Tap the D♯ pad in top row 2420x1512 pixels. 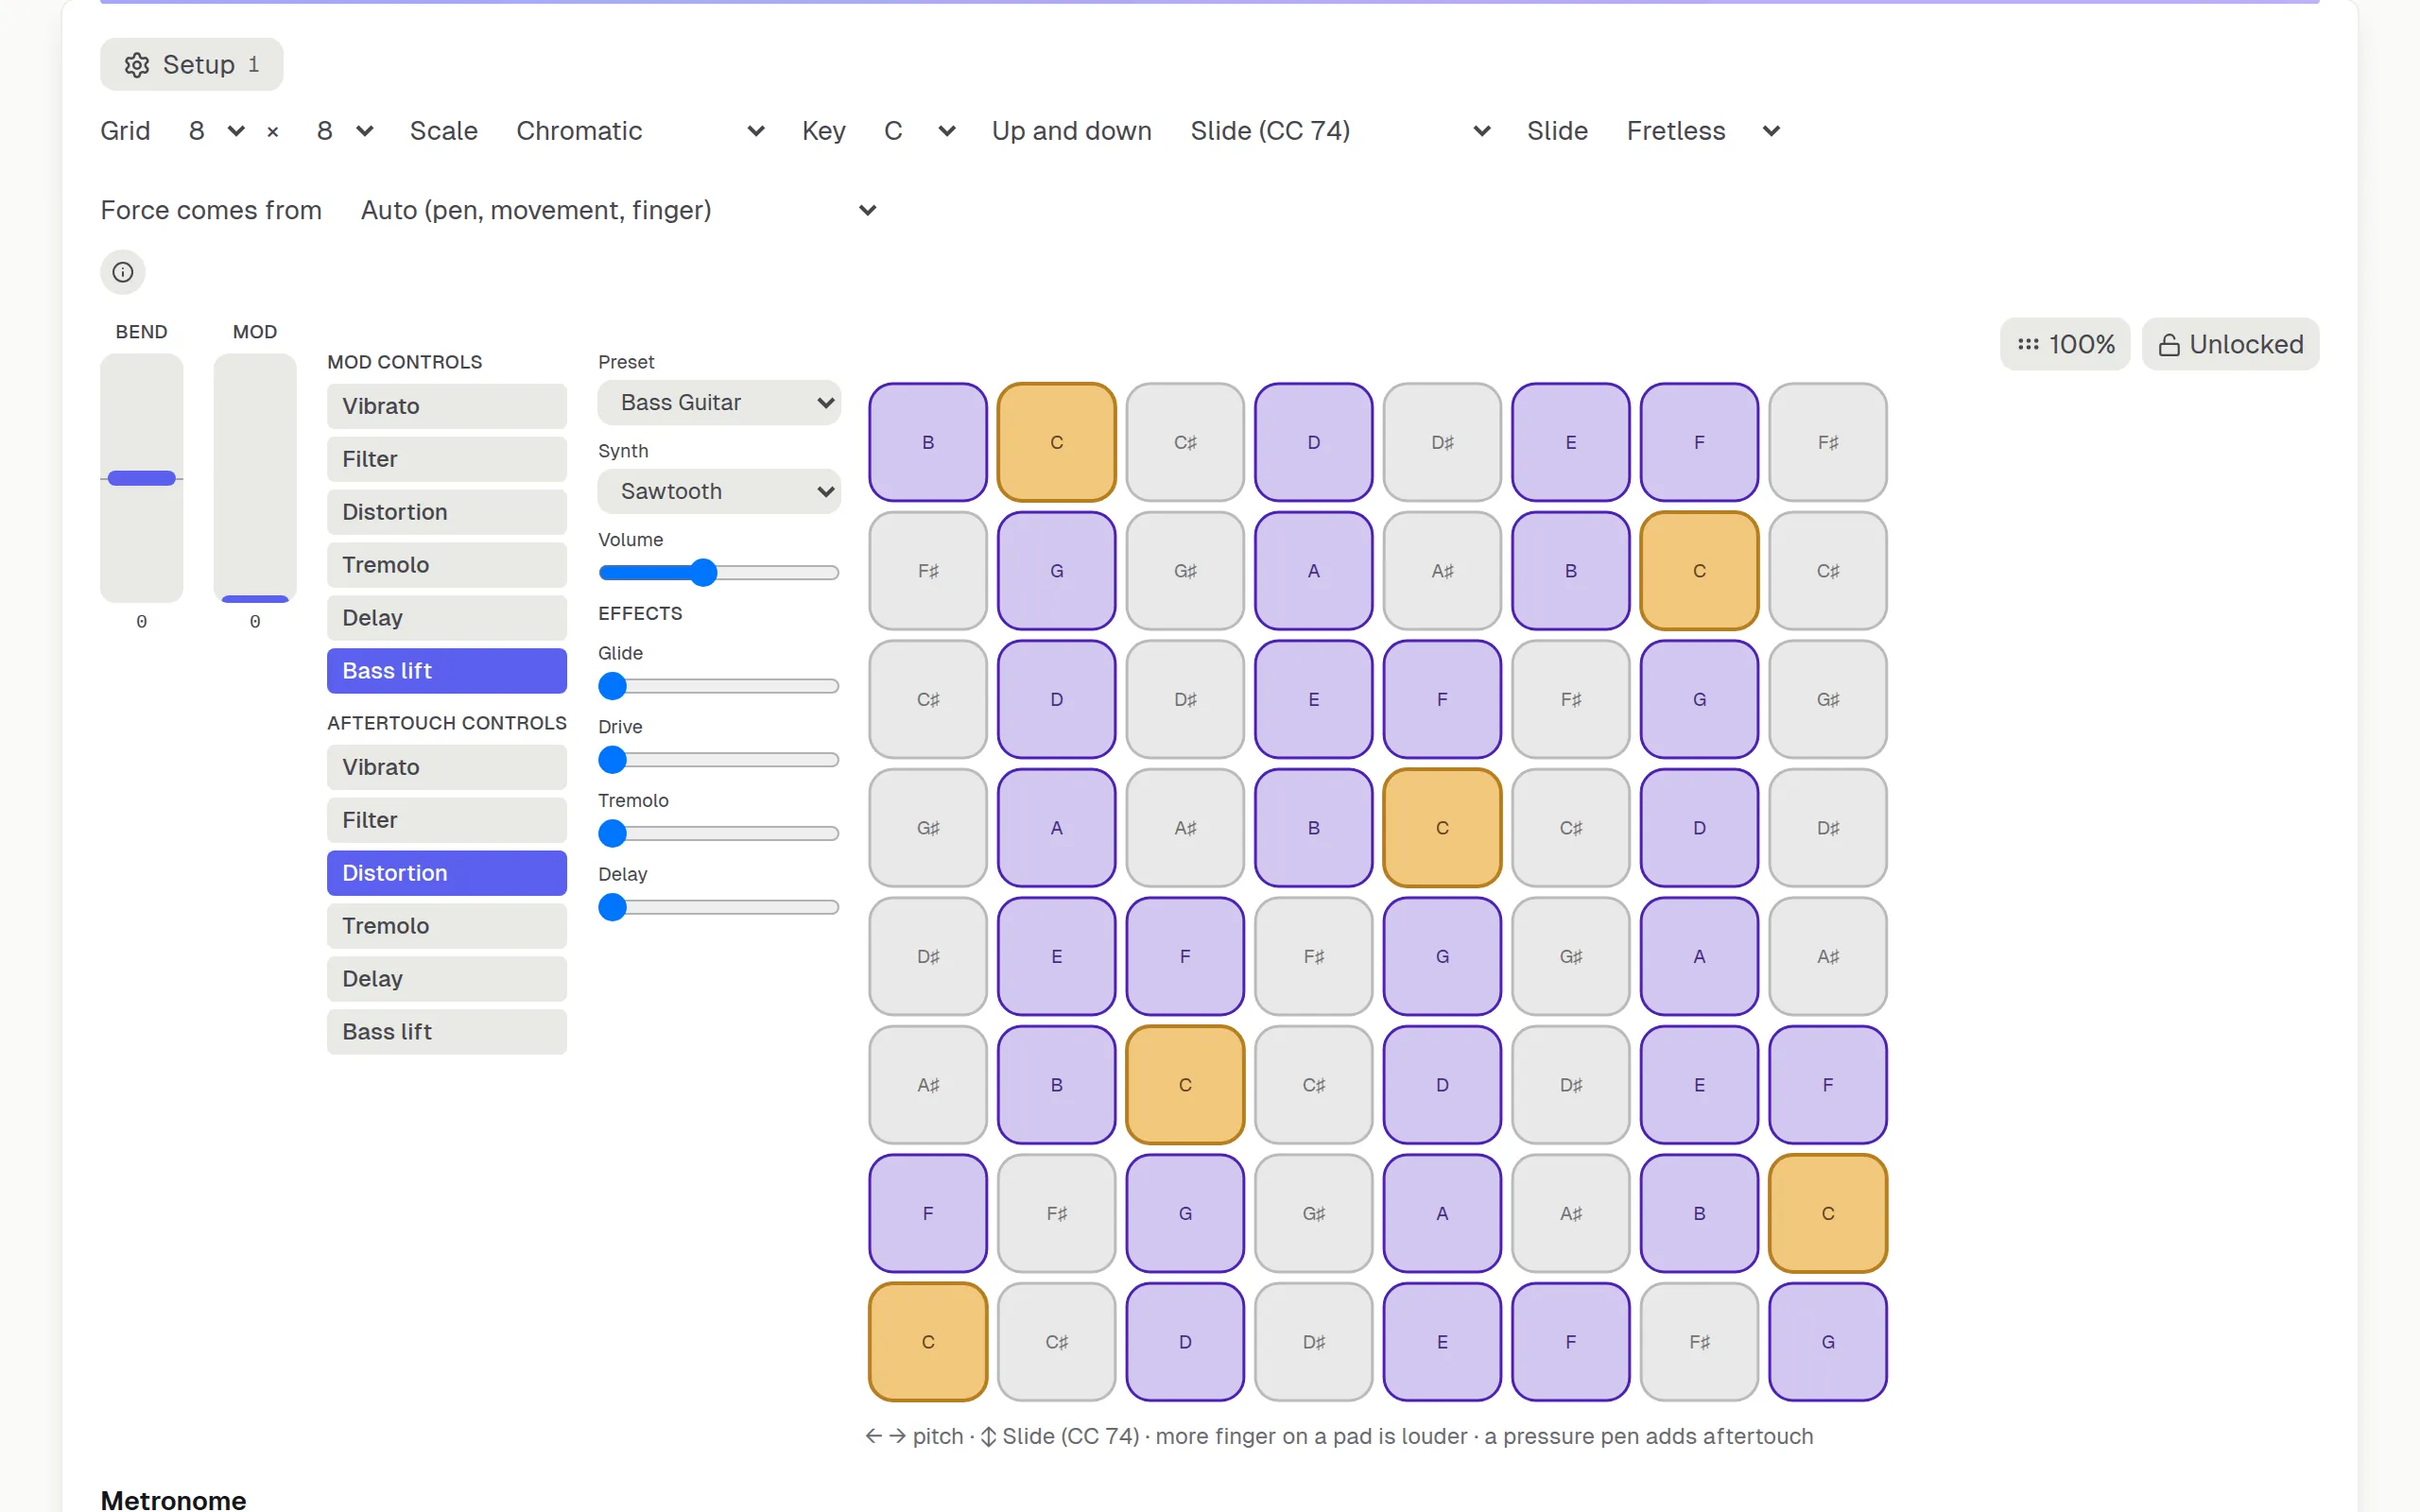pos(1442,442)
